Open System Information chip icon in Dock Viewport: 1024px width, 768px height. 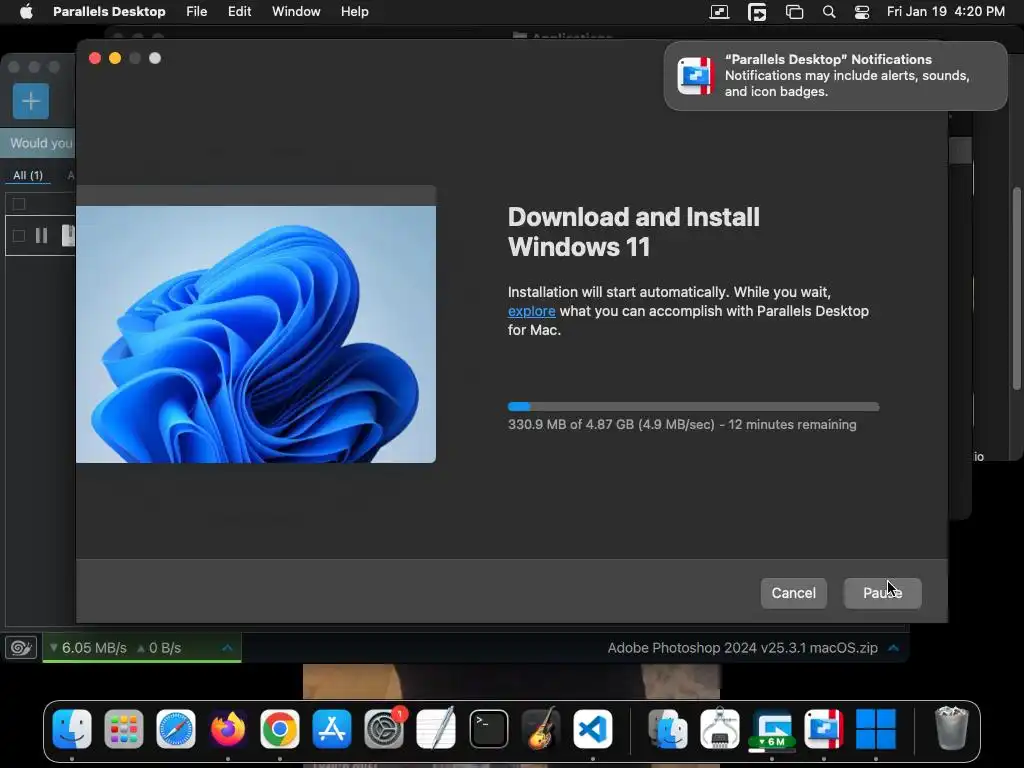pos(720,729)
